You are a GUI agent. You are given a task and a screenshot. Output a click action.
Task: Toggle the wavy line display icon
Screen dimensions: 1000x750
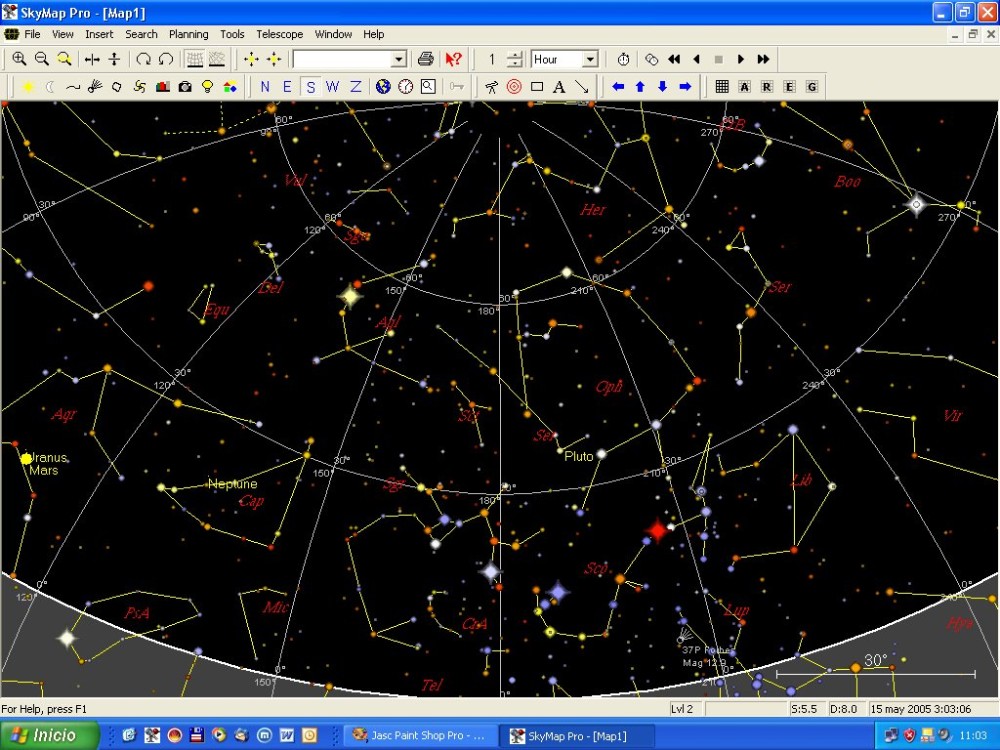click(73, 87)
